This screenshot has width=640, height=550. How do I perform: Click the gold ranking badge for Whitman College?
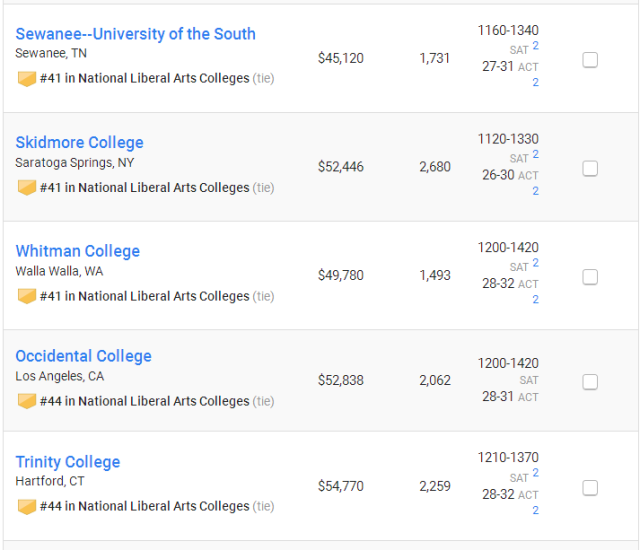pos(27,296)
